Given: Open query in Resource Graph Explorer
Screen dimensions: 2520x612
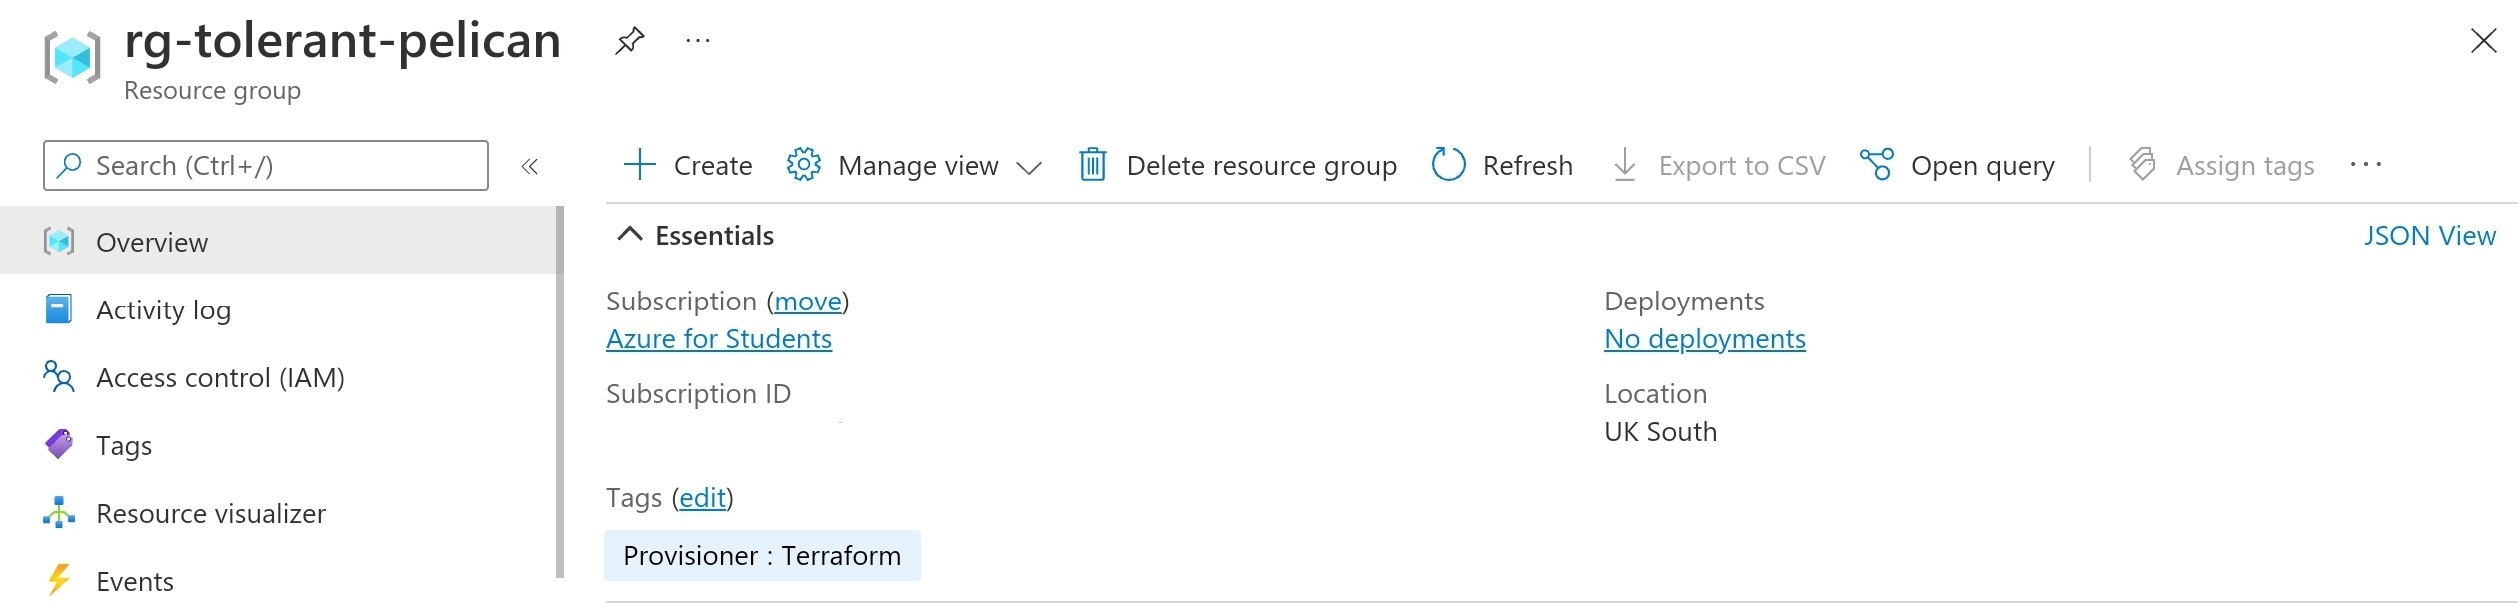Looking at the screenshot, I should 1957,165.
